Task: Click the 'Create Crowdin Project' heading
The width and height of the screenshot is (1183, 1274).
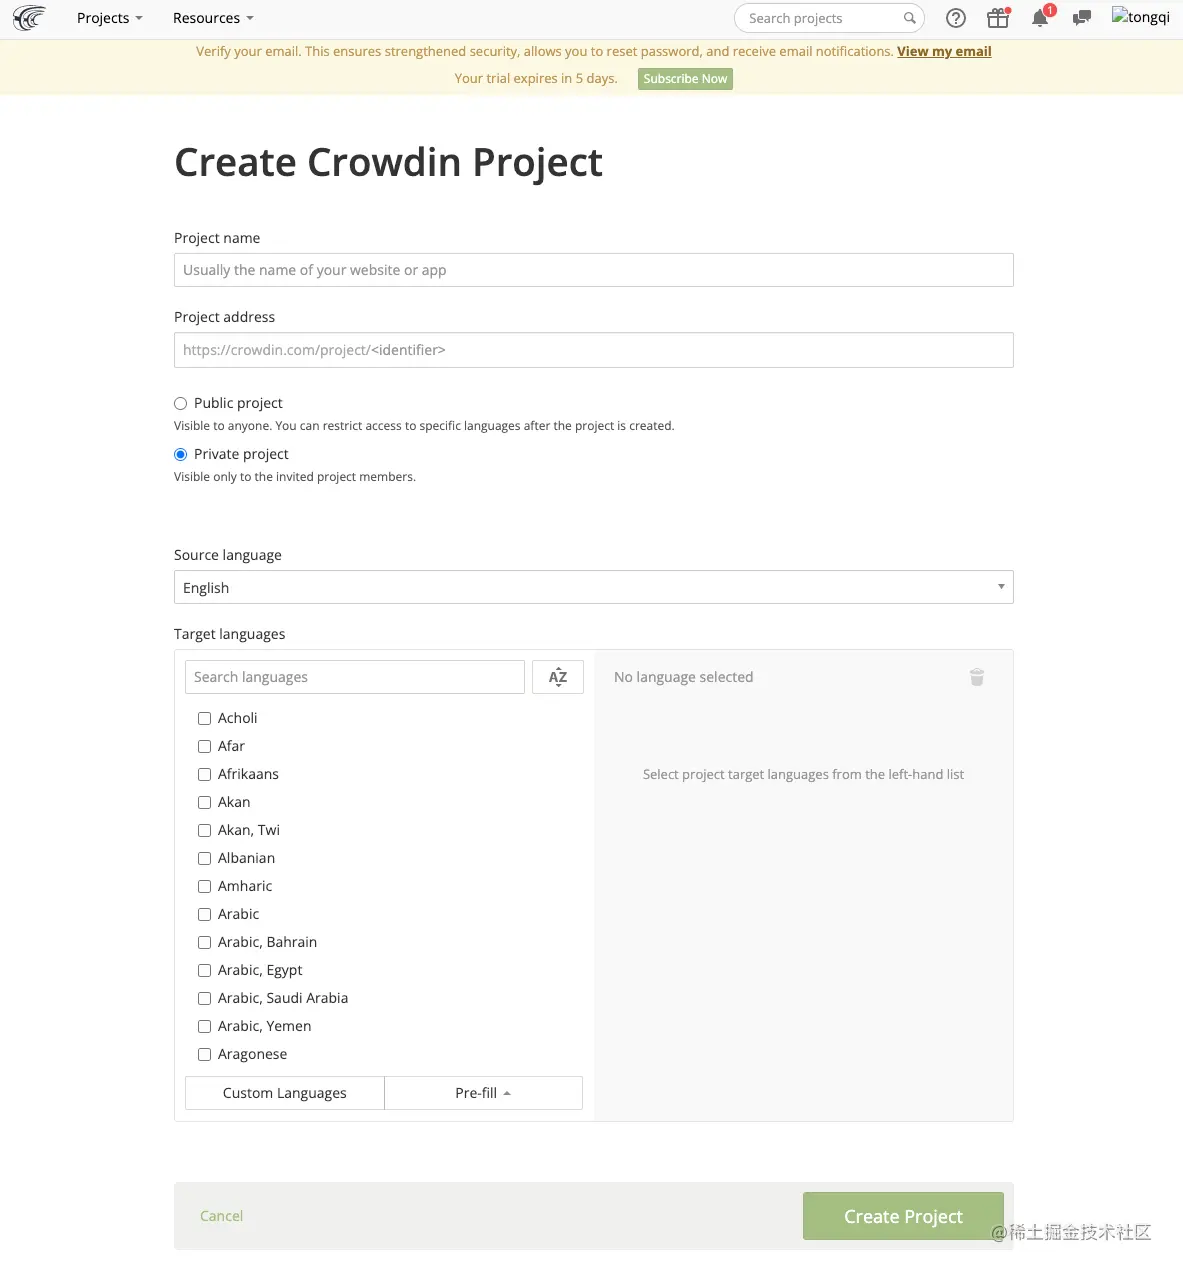Action: (388, 162)
